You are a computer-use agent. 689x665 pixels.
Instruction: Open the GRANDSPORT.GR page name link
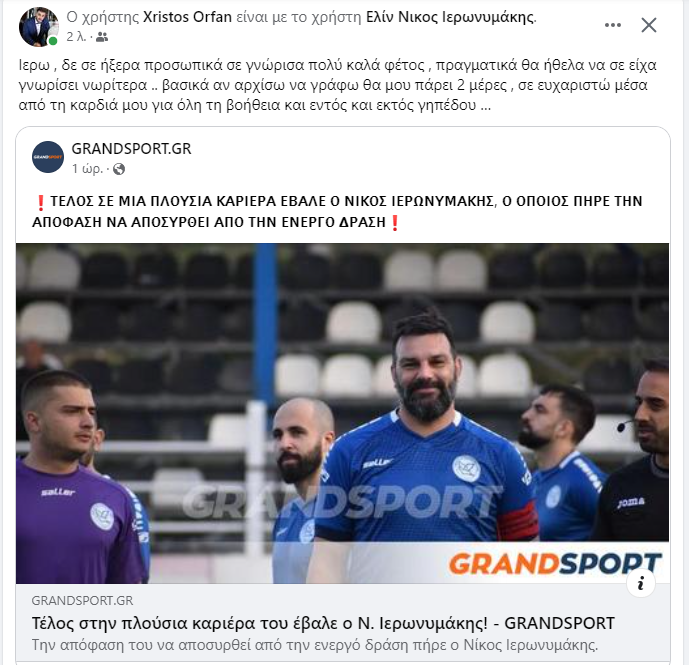pos(131,149)
